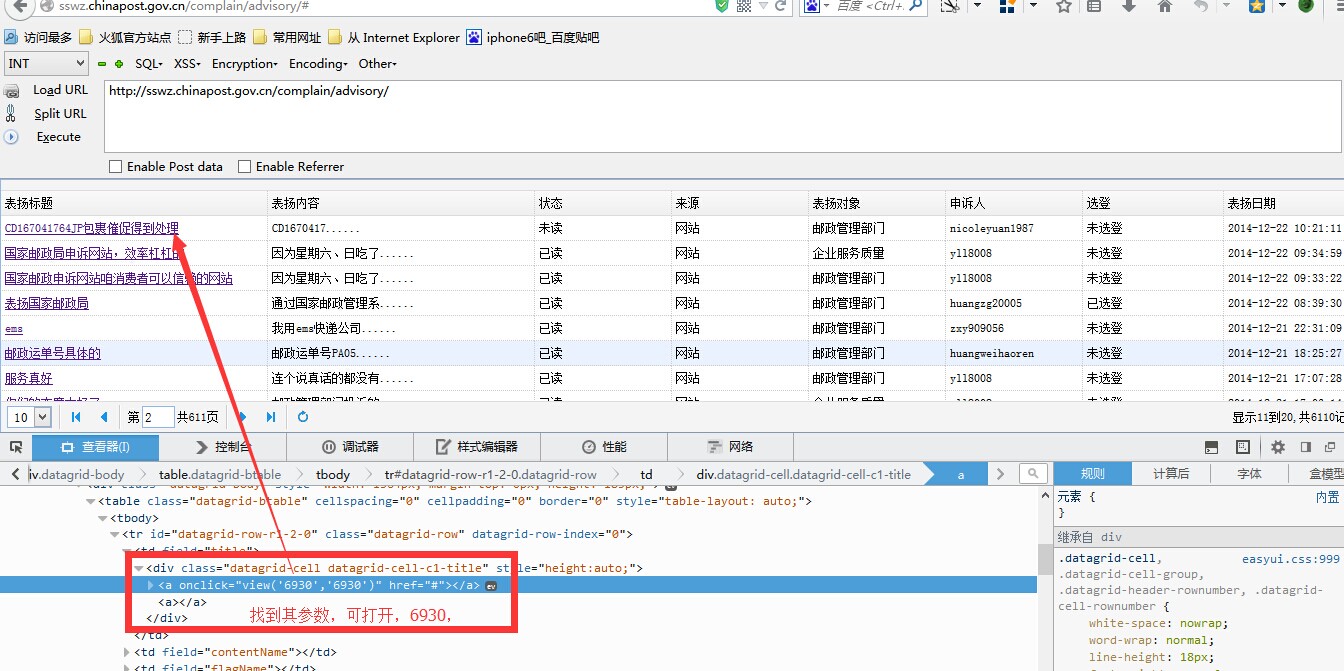Click the HTML search magnifier in inspector
Screen dimensions: 1344x671
(1033, 474)
